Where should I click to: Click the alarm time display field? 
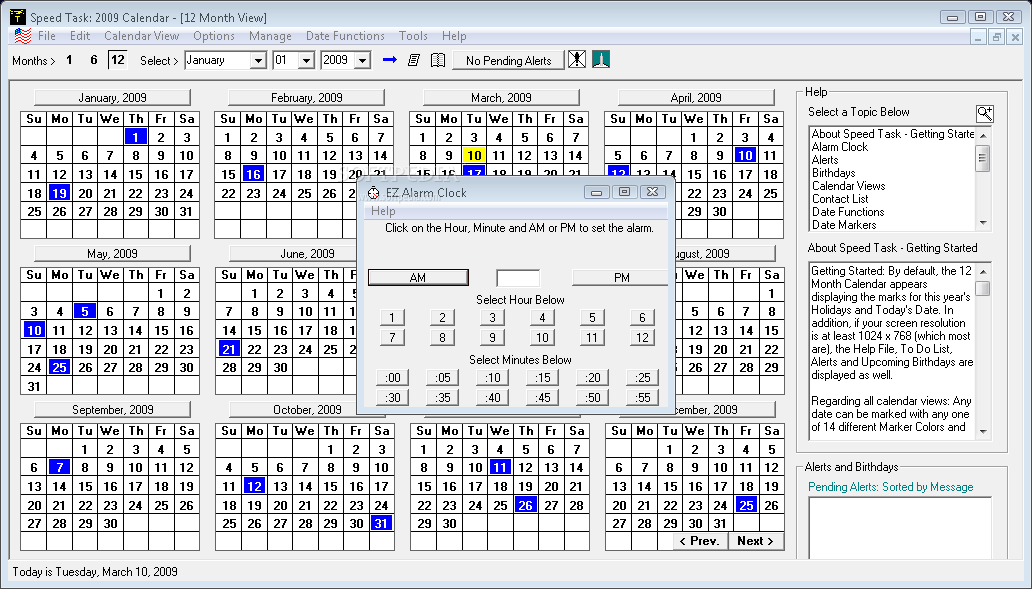[518, 278]
